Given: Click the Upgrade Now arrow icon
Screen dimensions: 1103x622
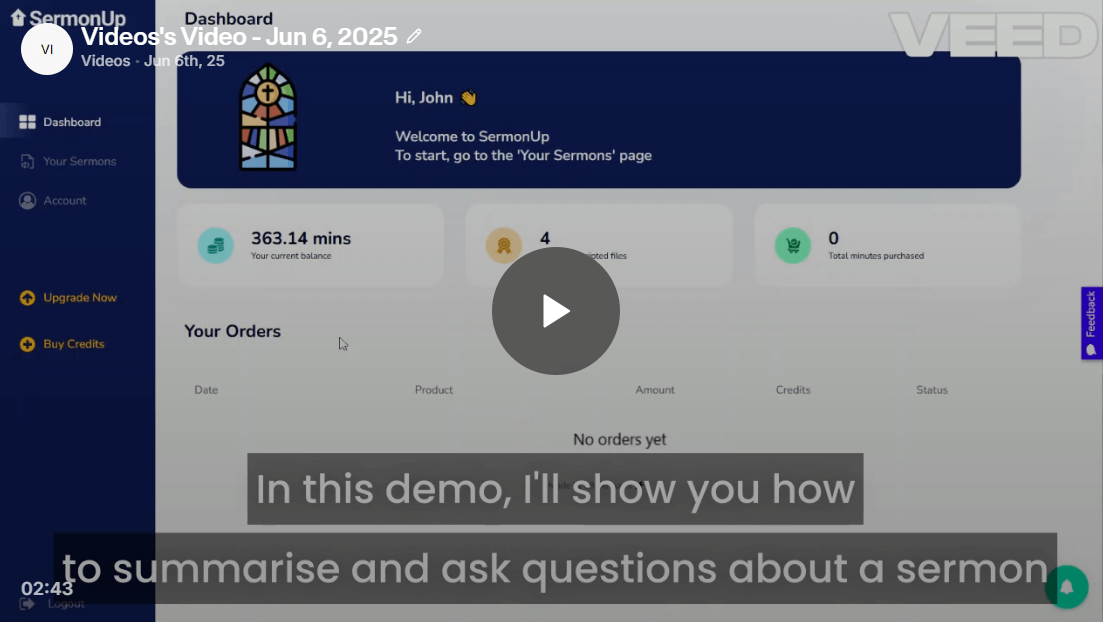Looking at the screenshot, I should (x=27, y=298).
